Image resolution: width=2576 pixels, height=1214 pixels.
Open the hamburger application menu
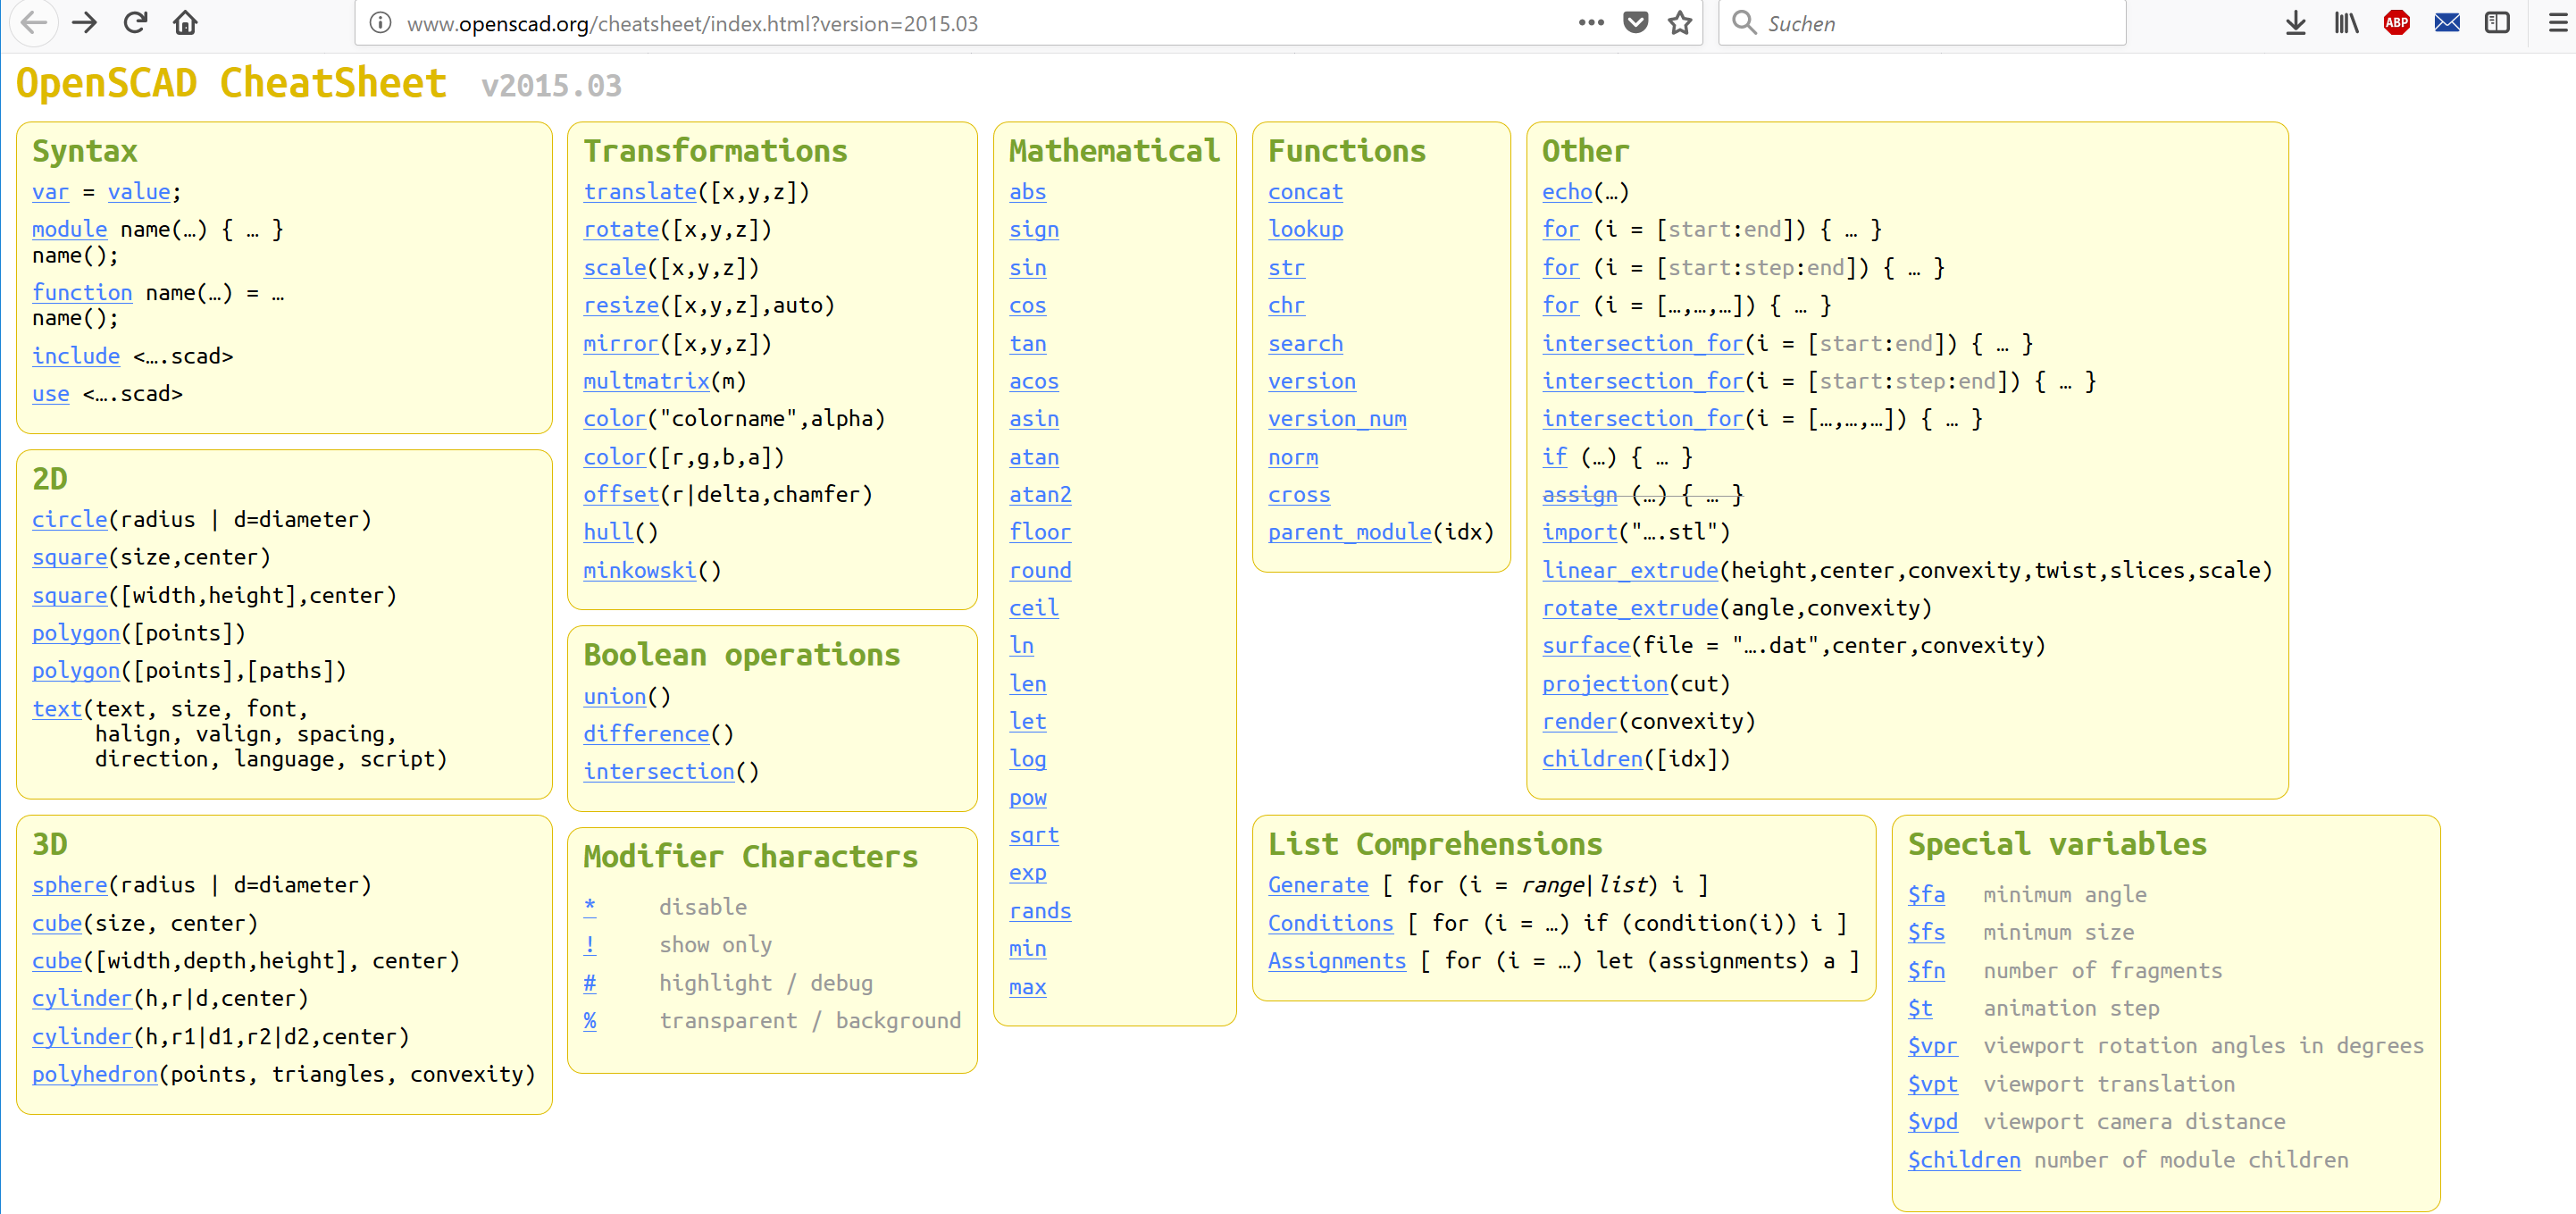pos(2557,22)
